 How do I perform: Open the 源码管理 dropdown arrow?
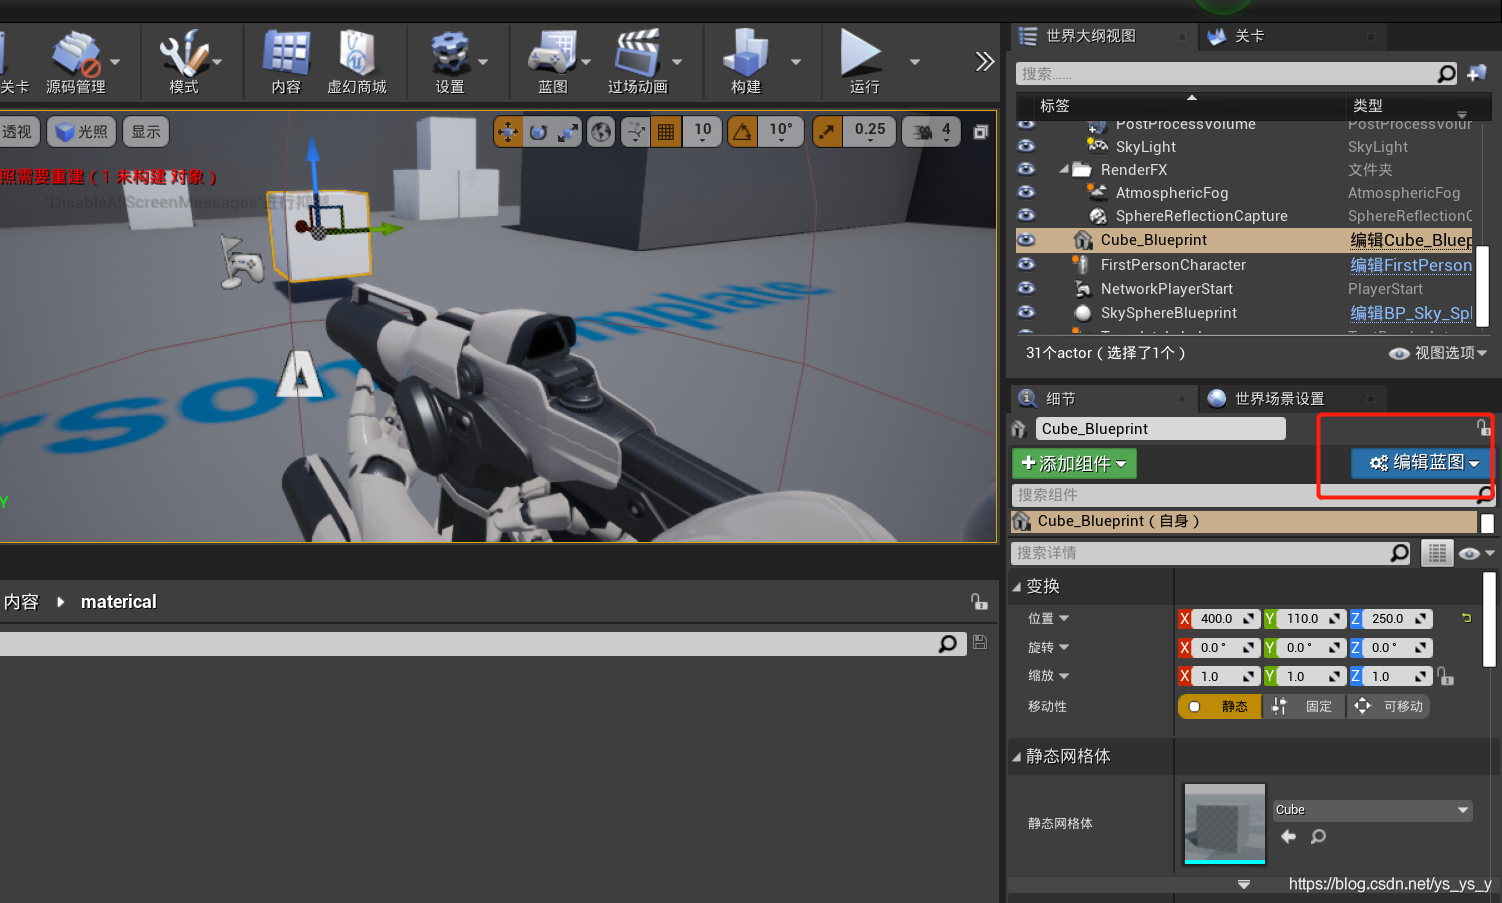[115, 62]
